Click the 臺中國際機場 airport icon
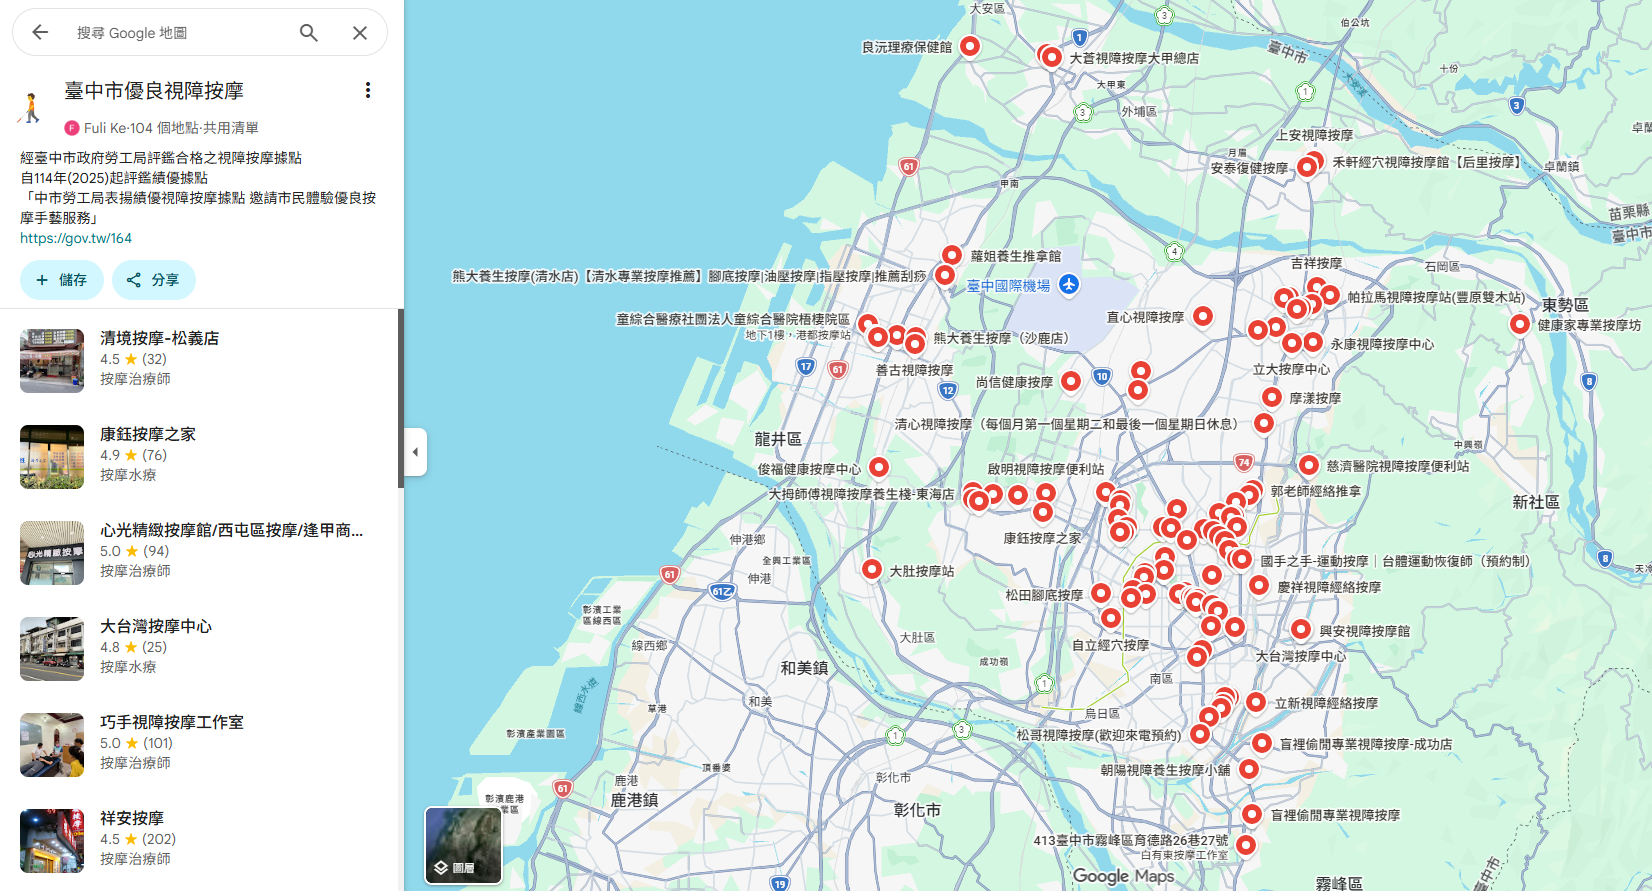 tap(1069, 285)
